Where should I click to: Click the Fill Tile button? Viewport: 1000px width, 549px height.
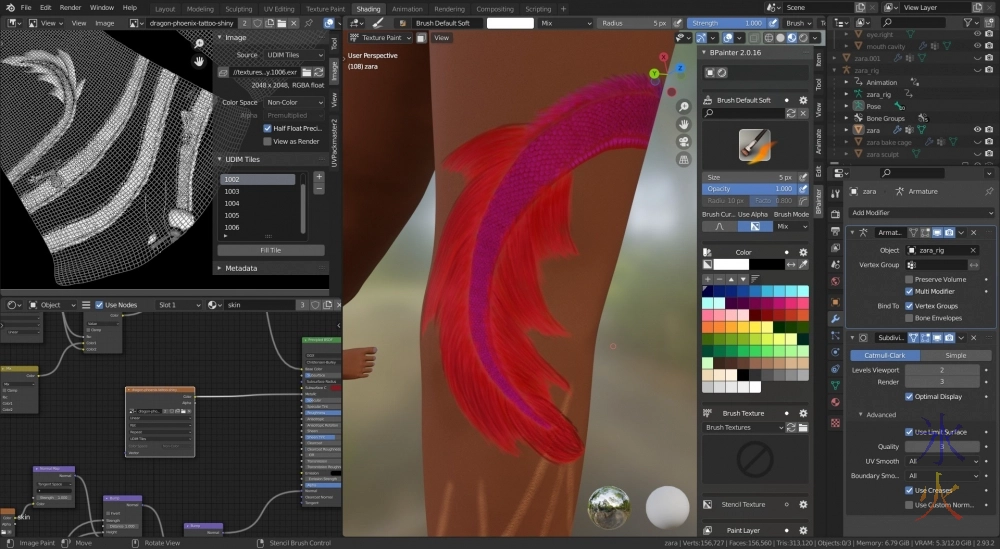pos(270,250)
